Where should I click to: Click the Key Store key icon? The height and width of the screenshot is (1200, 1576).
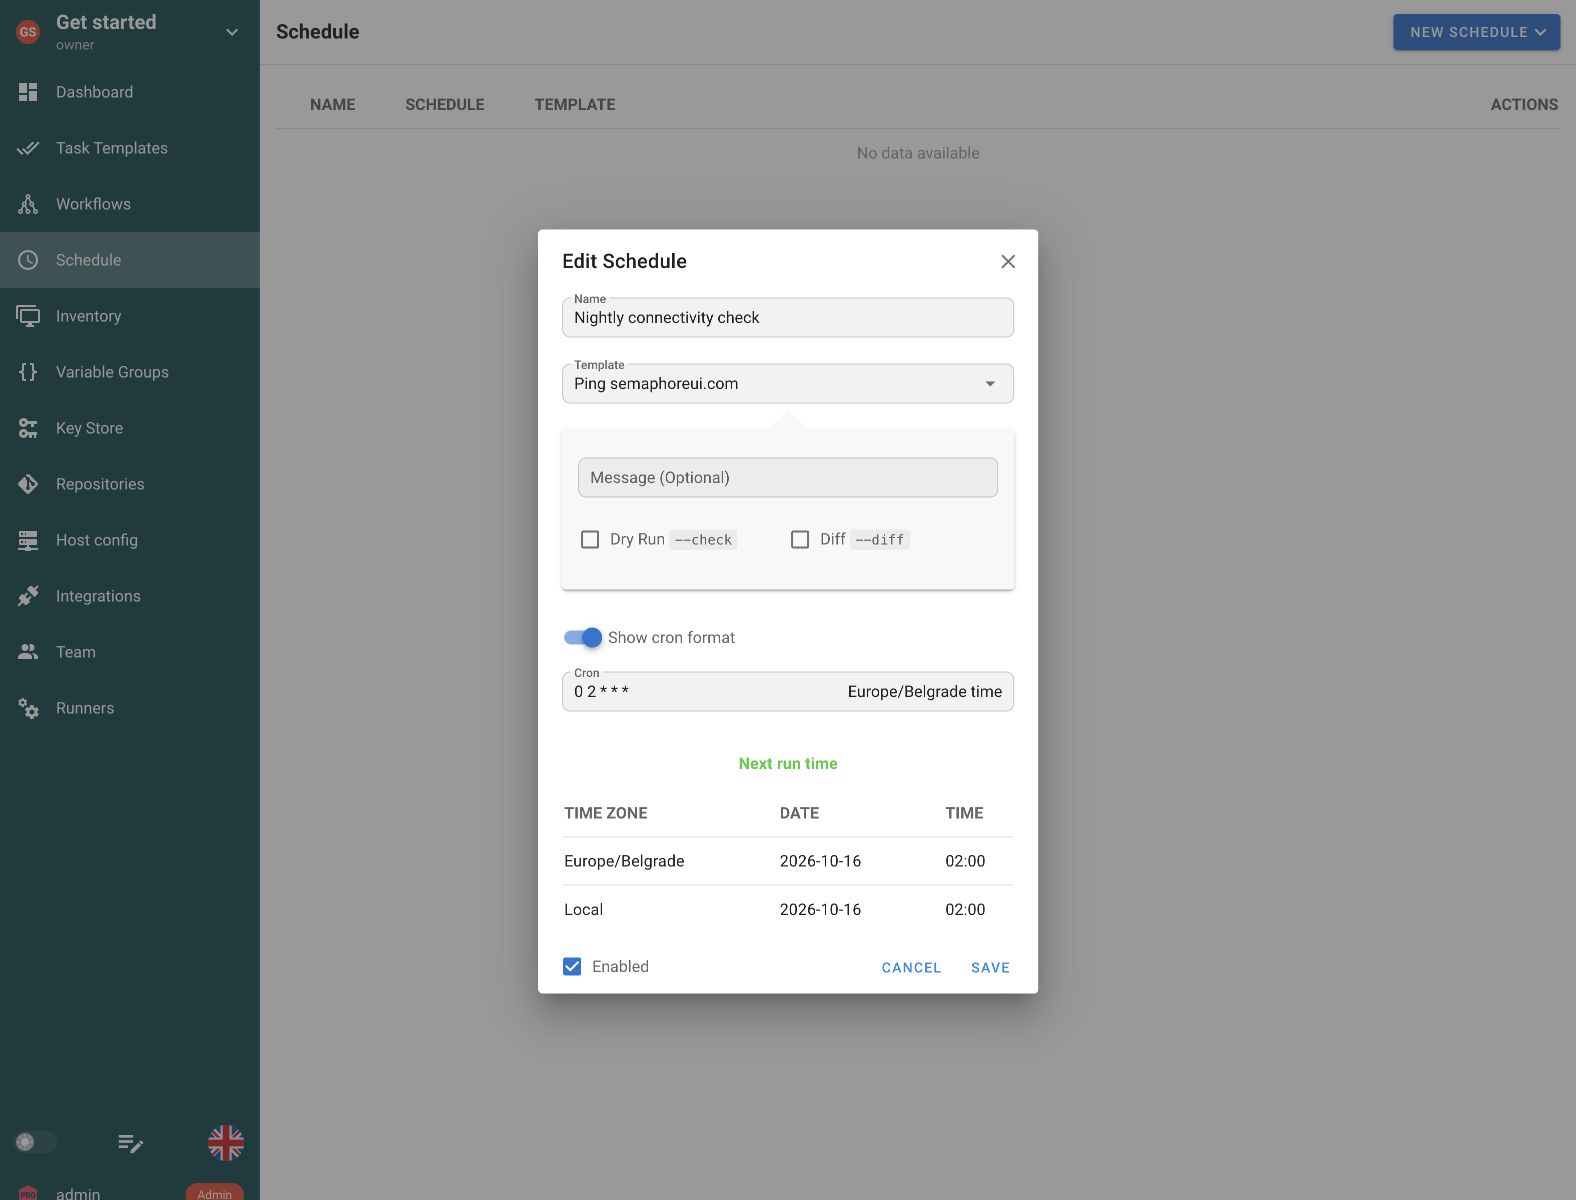pyautogui.click(x=28, y=428)
